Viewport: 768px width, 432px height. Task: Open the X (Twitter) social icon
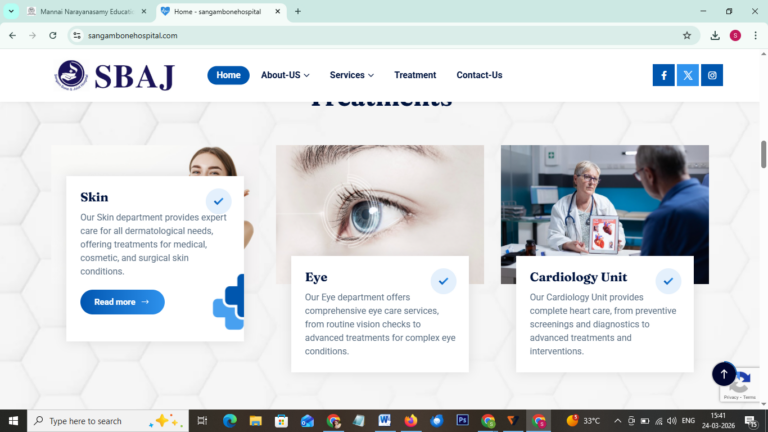tap(688, 75)
